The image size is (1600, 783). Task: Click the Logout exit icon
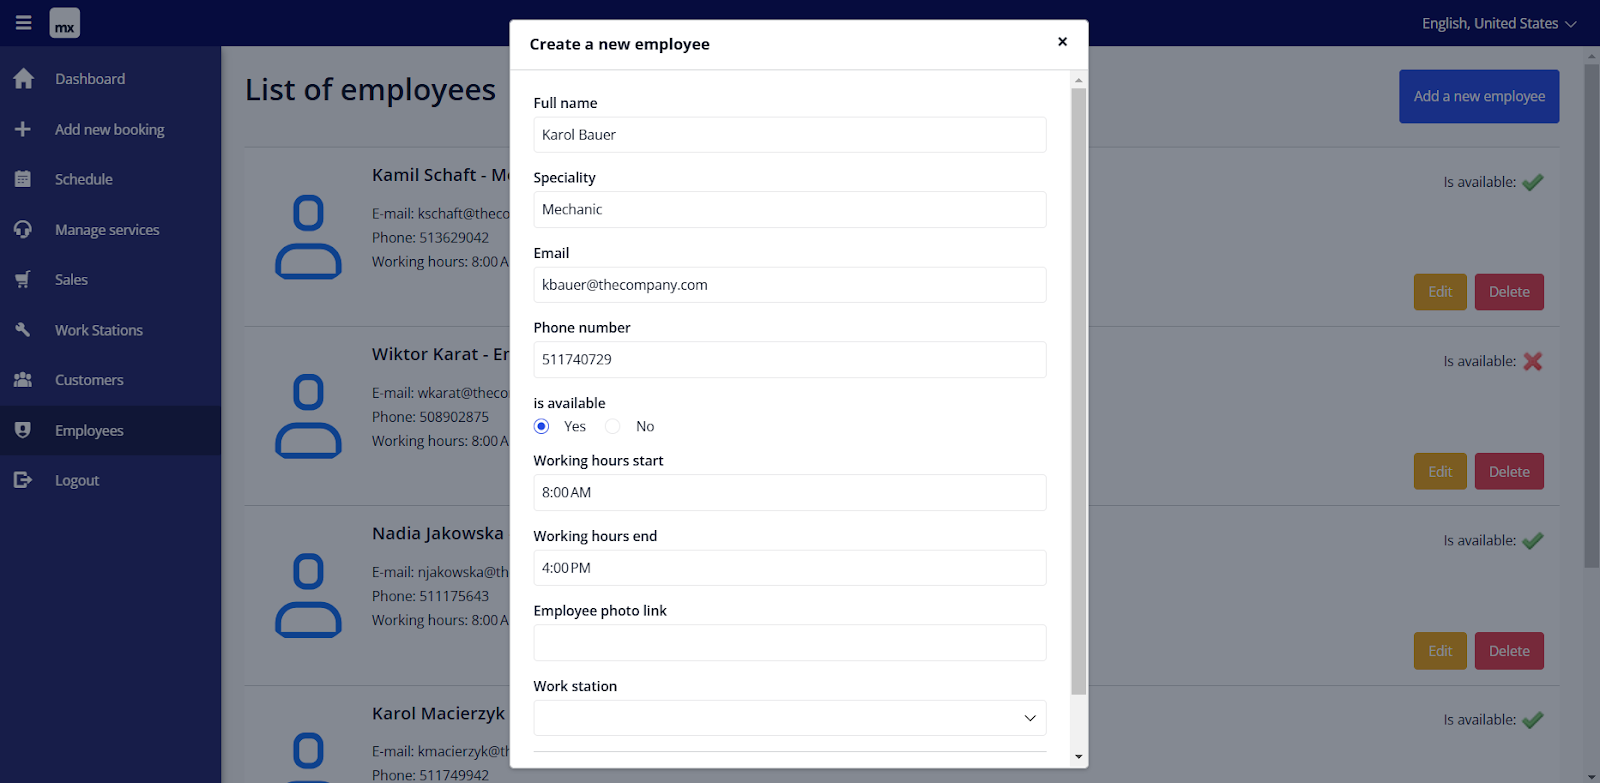(x=23, y=481)
